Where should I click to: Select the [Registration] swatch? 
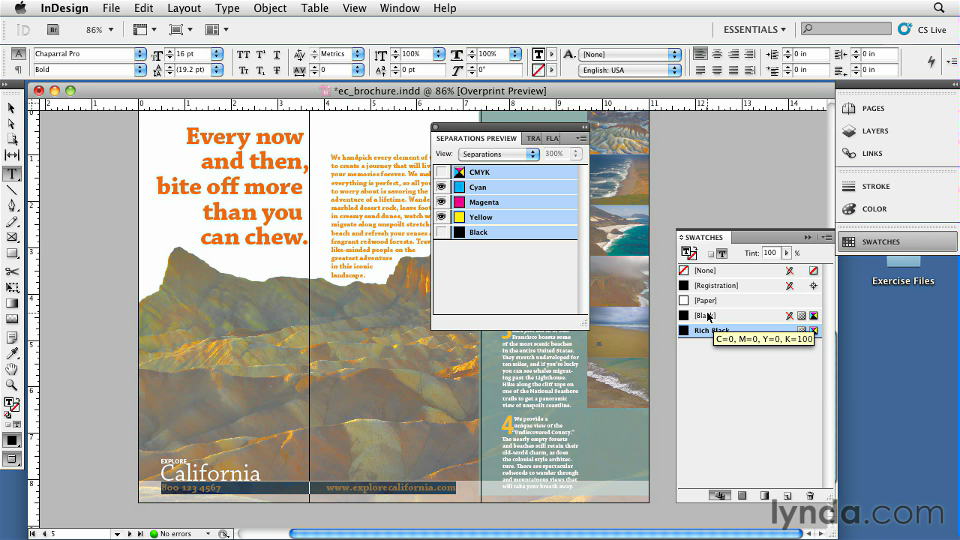tap(749, 285)
